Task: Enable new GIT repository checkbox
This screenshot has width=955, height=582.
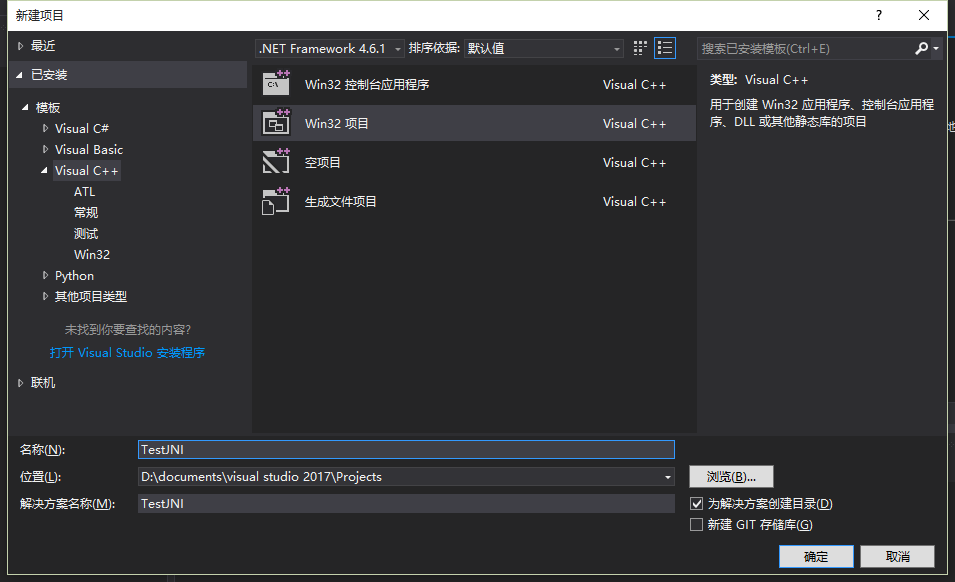Action: point(697,525)
